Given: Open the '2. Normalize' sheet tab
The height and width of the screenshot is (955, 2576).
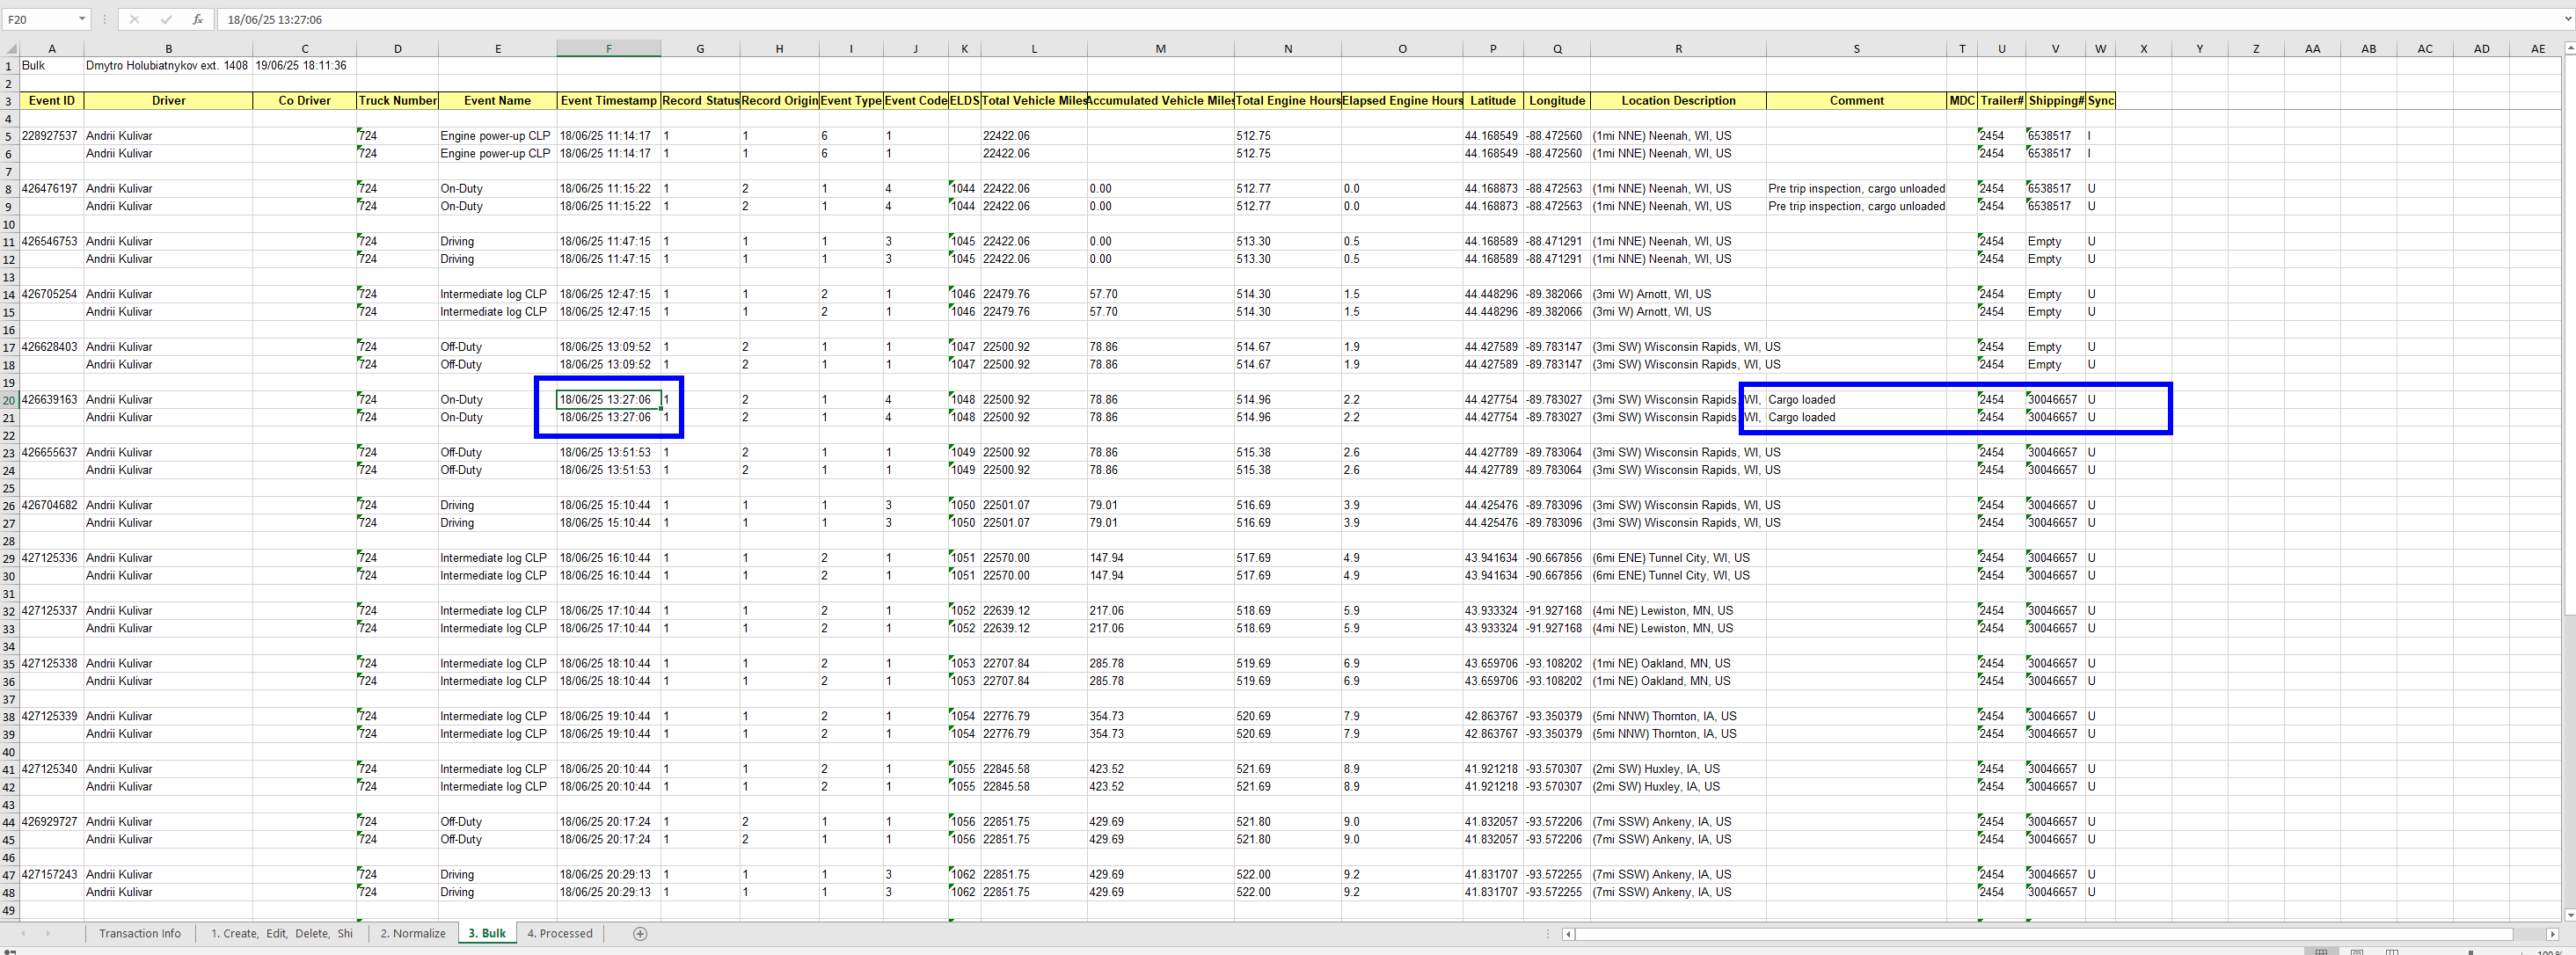Looking at the screenshot, I should (x=413, y=933).
